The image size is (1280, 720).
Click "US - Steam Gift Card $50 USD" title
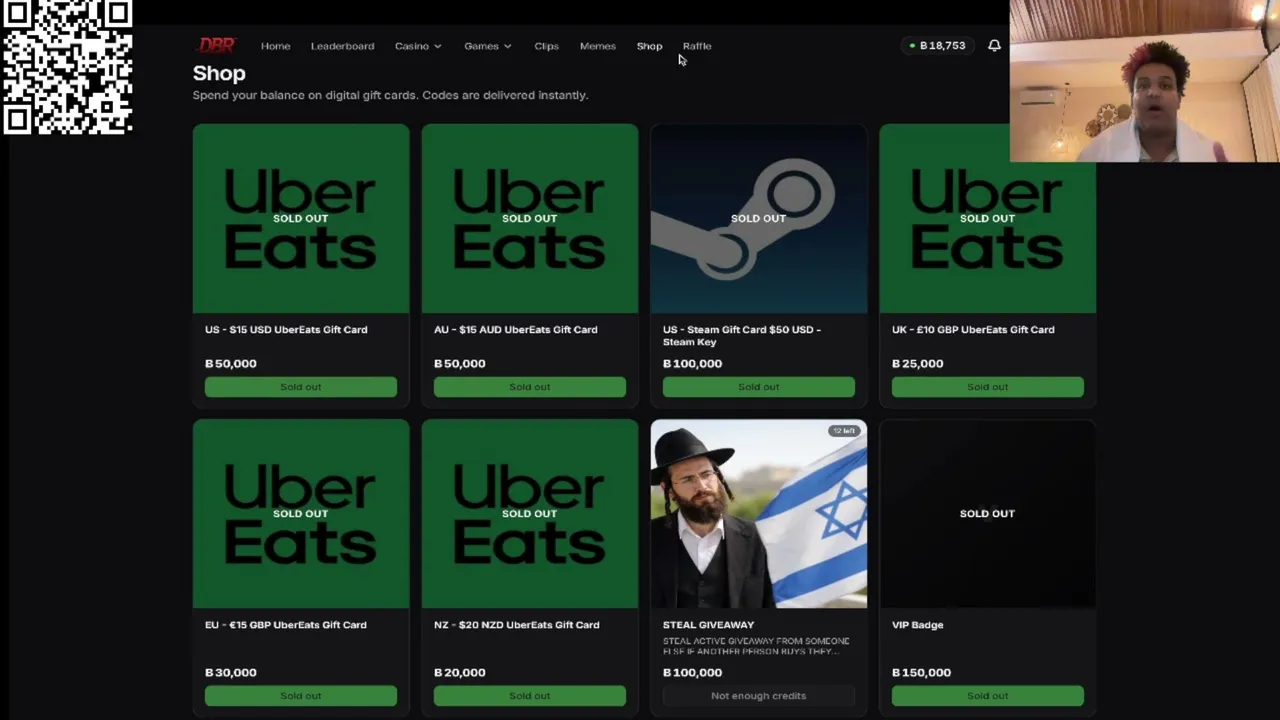coord(741,335)
